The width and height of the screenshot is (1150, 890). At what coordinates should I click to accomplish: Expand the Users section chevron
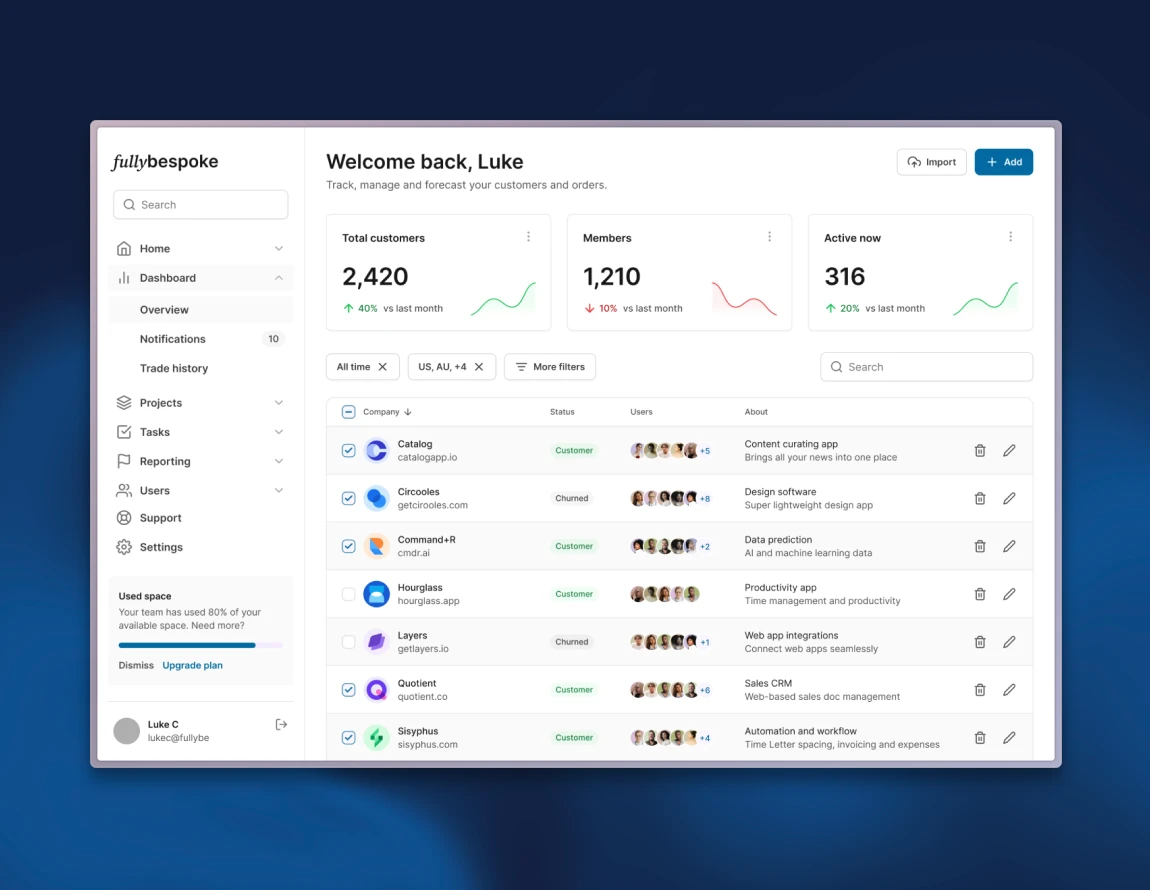click(x=279, y=490)
